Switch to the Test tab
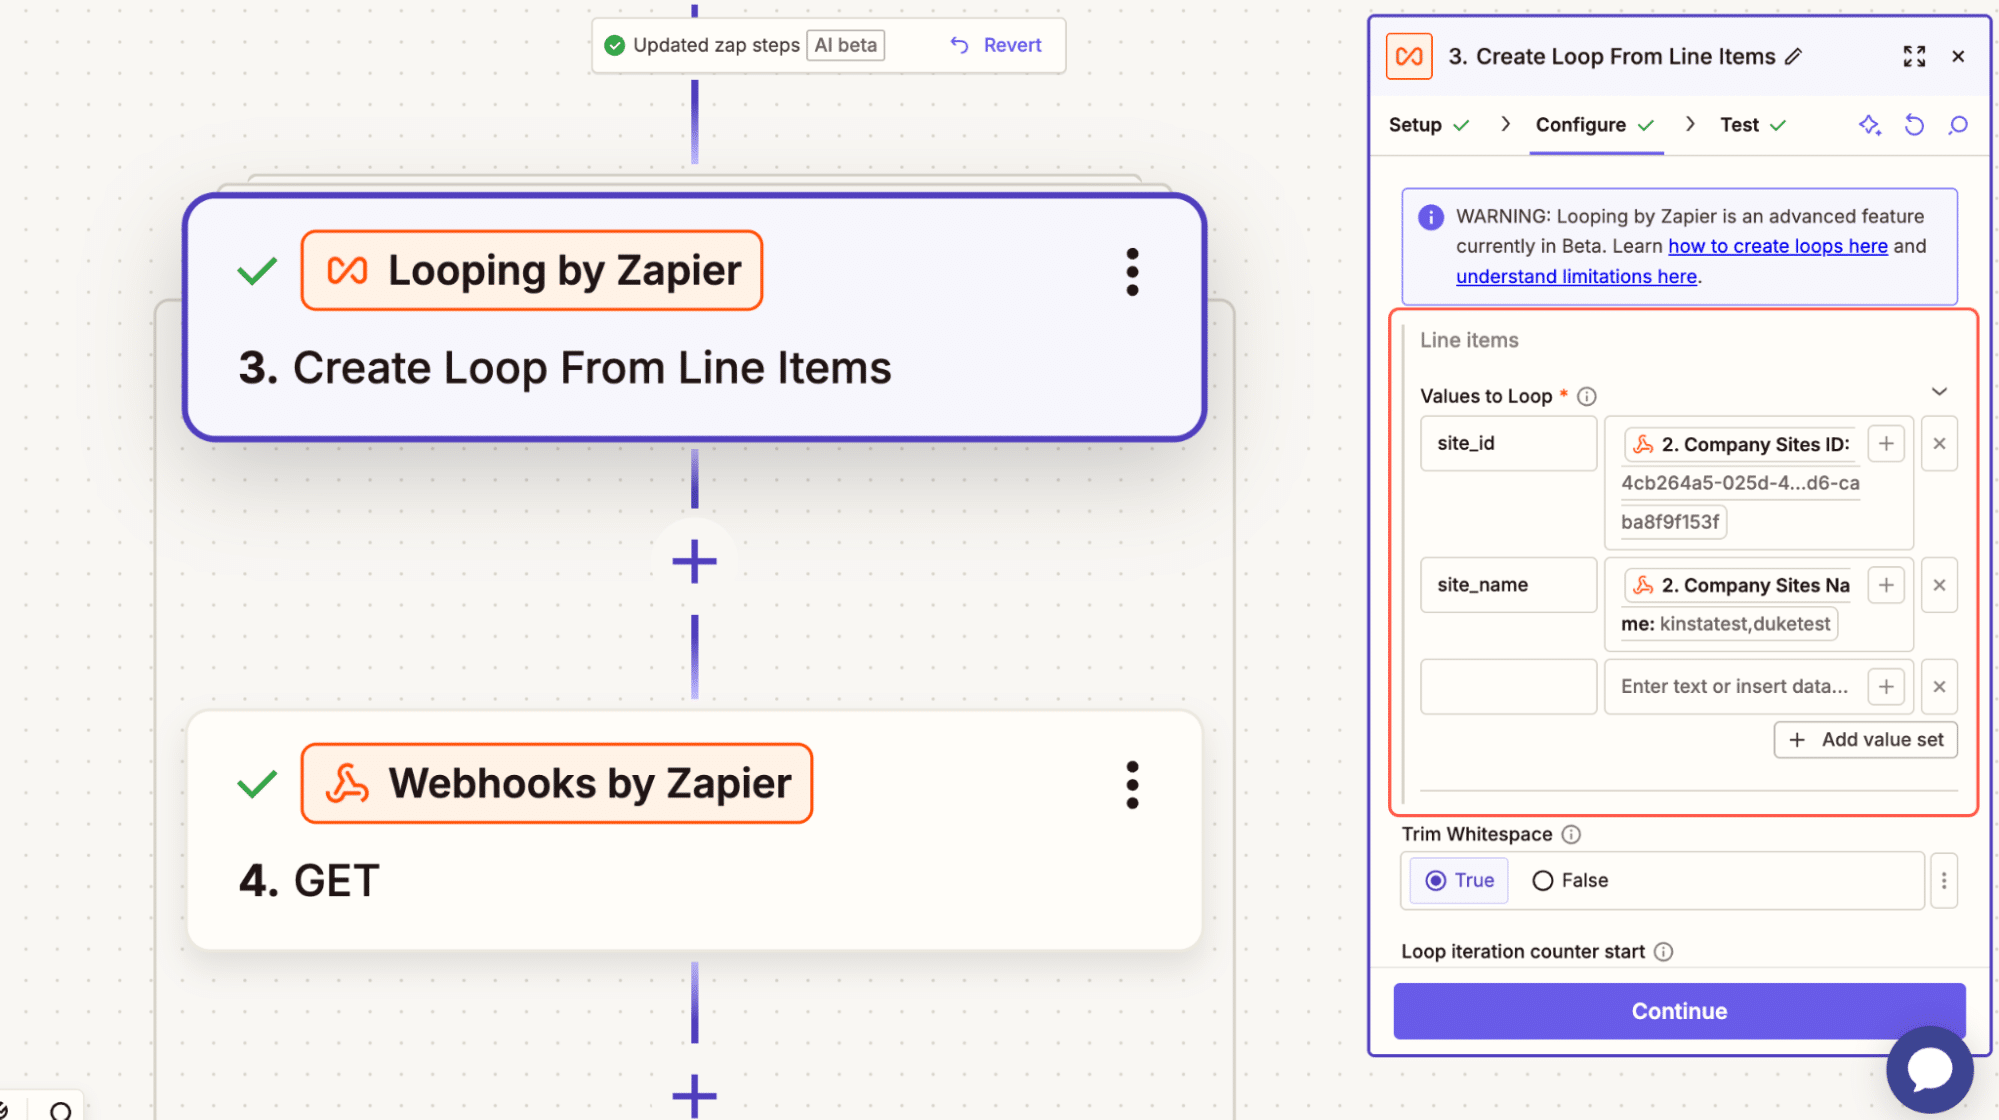1999x1120 pixels. 1738,124
